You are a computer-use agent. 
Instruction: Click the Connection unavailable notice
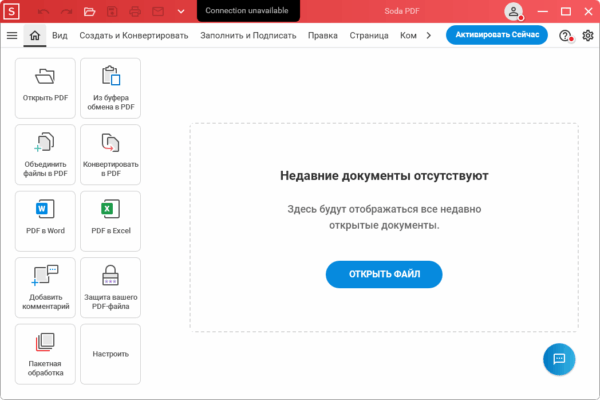click(x=248, y=11)
